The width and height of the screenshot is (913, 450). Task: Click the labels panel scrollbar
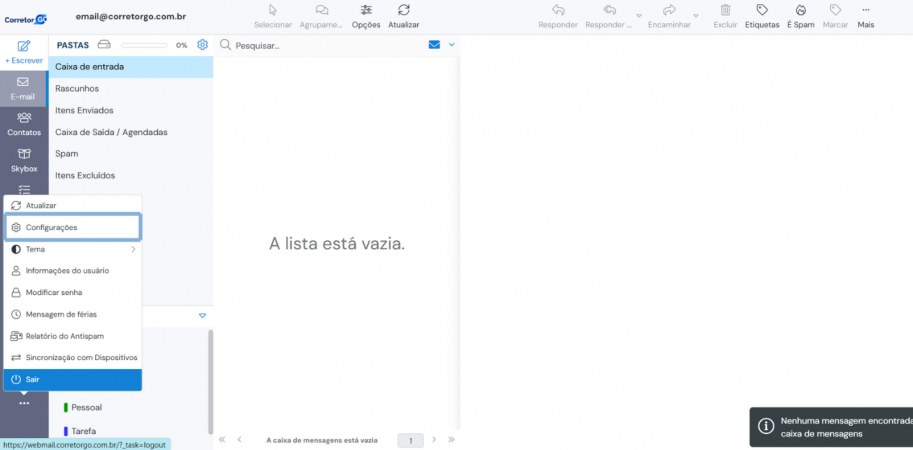click(x=210, y=381)
